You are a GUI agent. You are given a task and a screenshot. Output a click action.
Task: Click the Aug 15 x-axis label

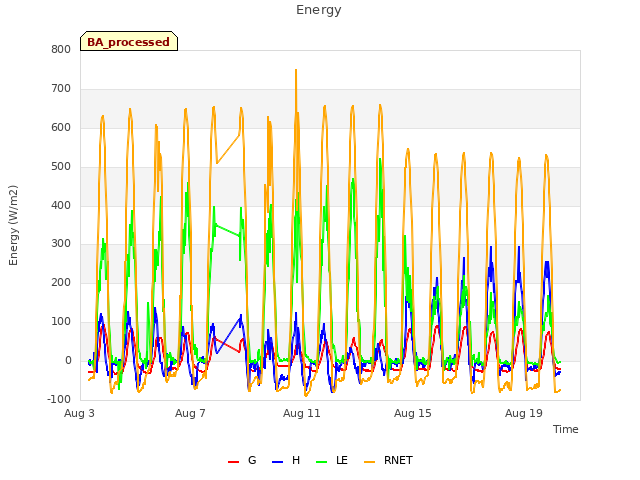click(x=413, y=413)
